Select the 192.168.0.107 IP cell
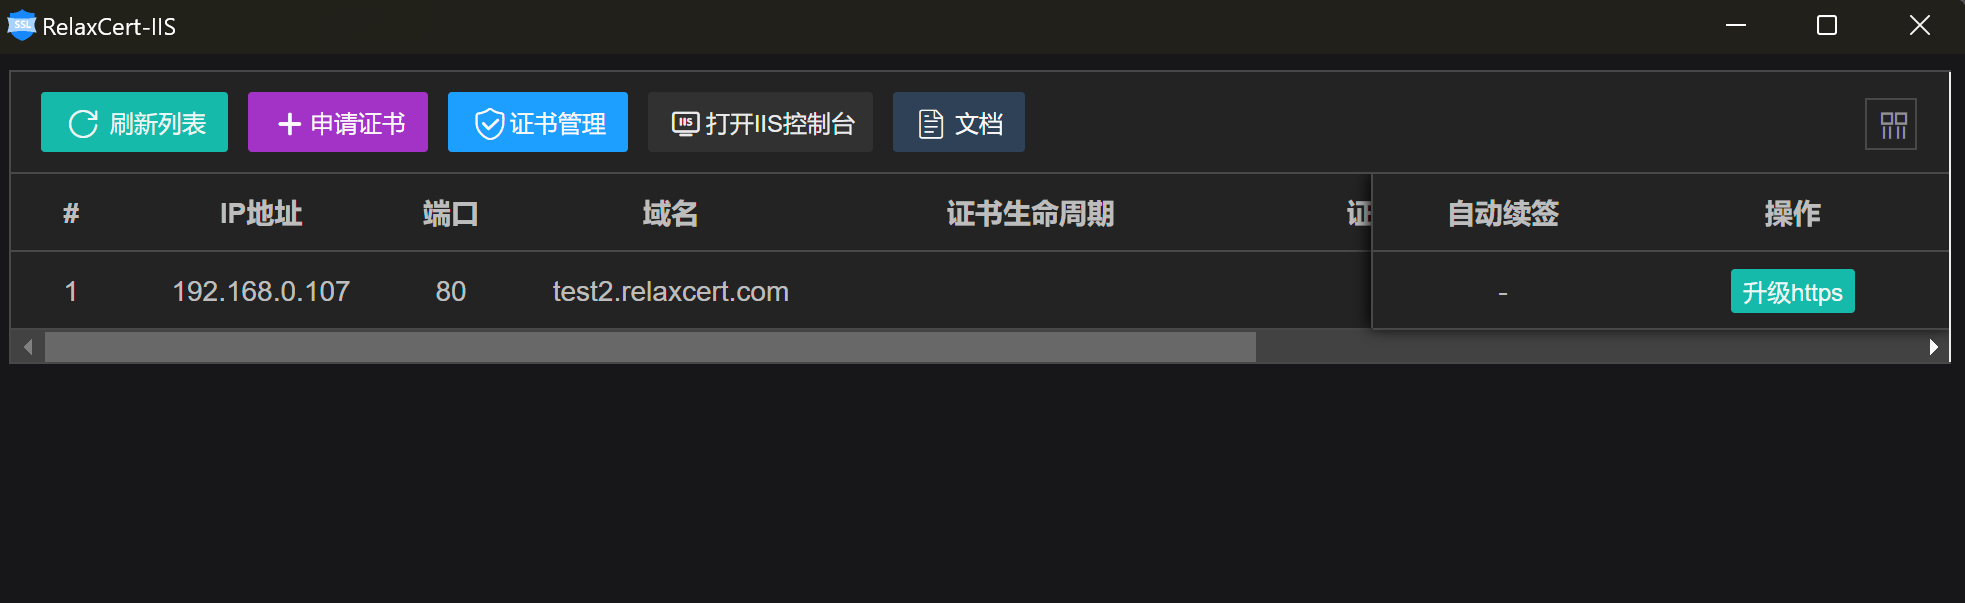 [261, 291]
